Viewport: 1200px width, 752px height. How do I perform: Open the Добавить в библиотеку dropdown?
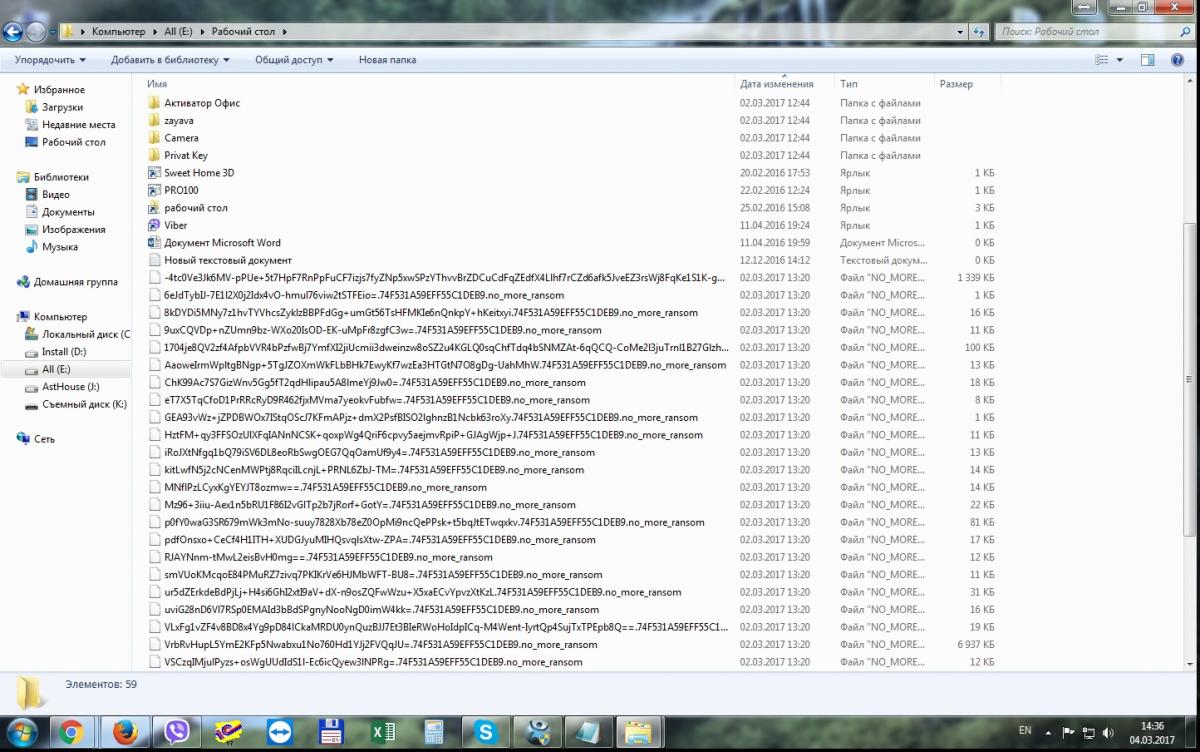tap(169, 60)
